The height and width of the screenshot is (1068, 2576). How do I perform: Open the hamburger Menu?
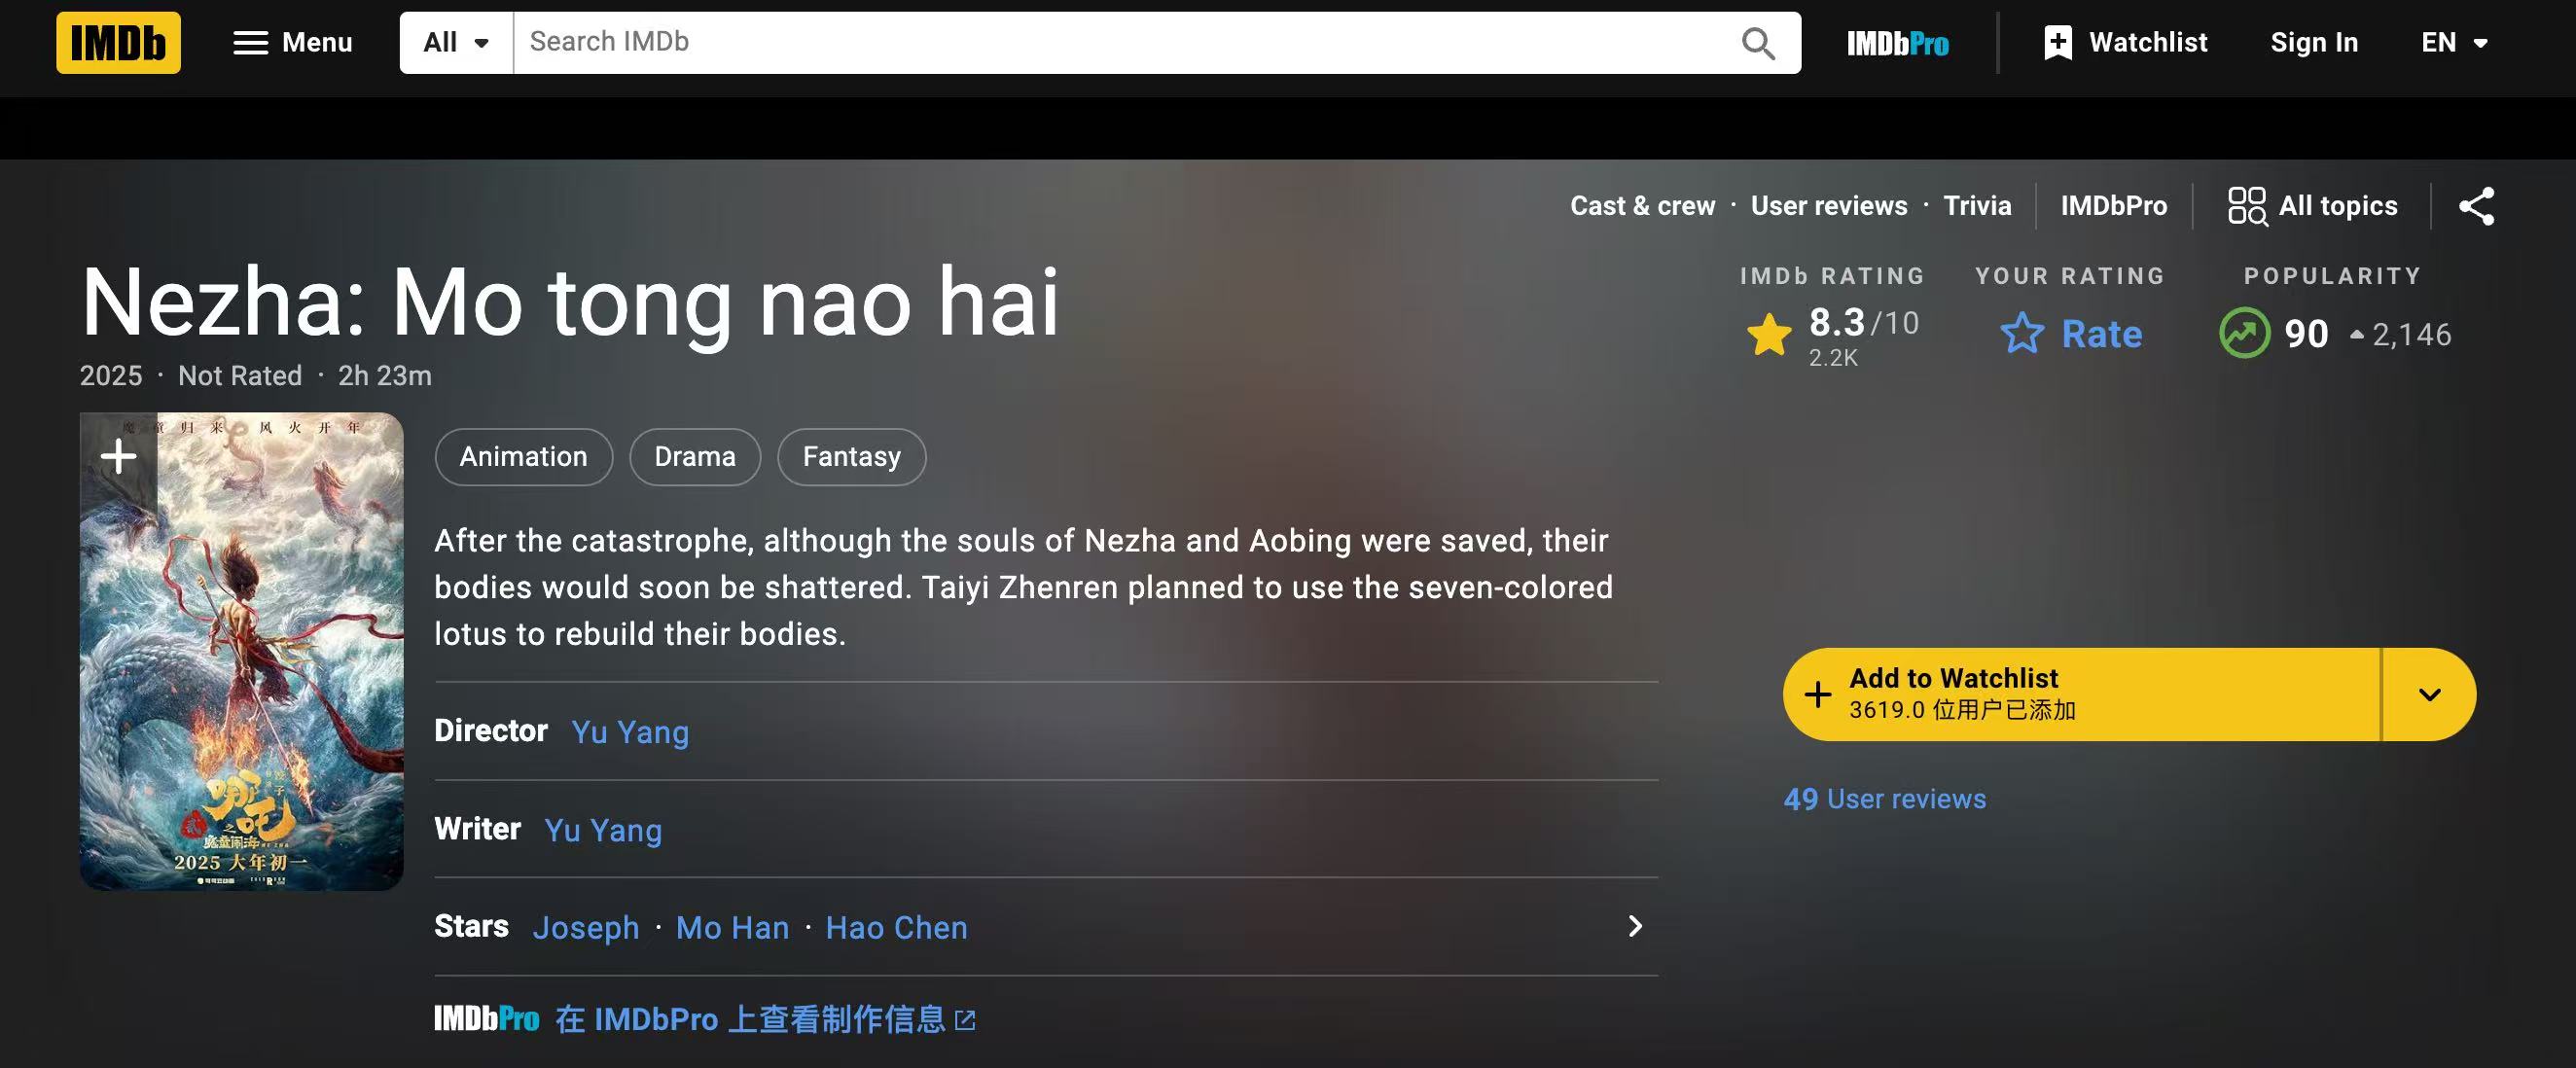tap(293, 43)
